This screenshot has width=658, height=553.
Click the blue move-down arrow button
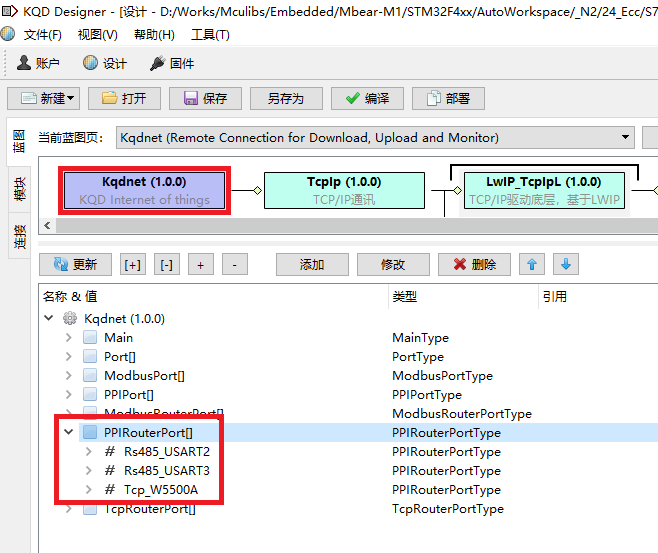pyautogui.click(x=566, y=264)
